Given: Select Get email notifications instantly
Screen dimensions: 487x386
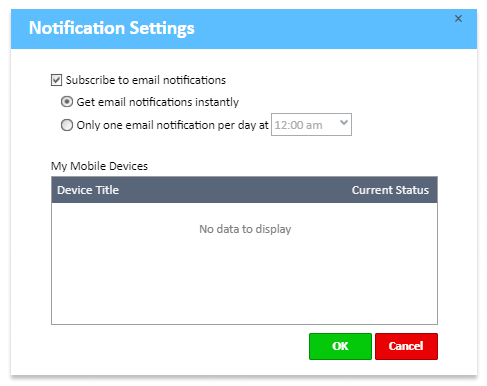Looking at the screenshot, I should (x=67, y=102).
